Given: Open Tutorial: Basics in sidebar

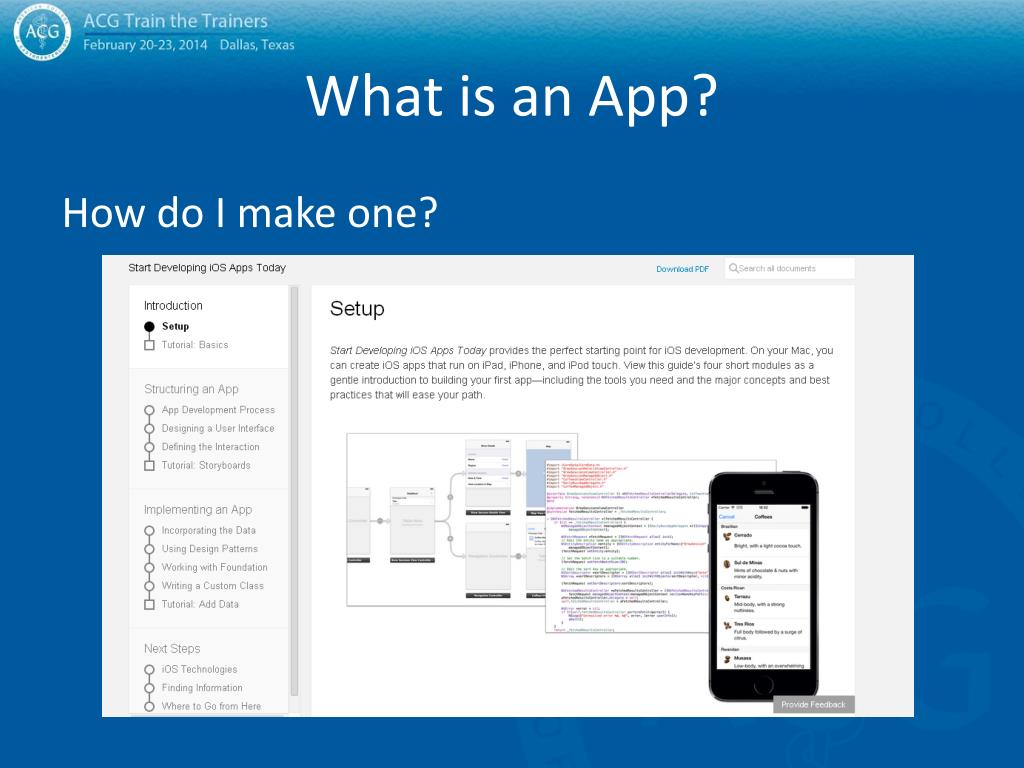Looking at the screenshot, I should click(195, 345).
